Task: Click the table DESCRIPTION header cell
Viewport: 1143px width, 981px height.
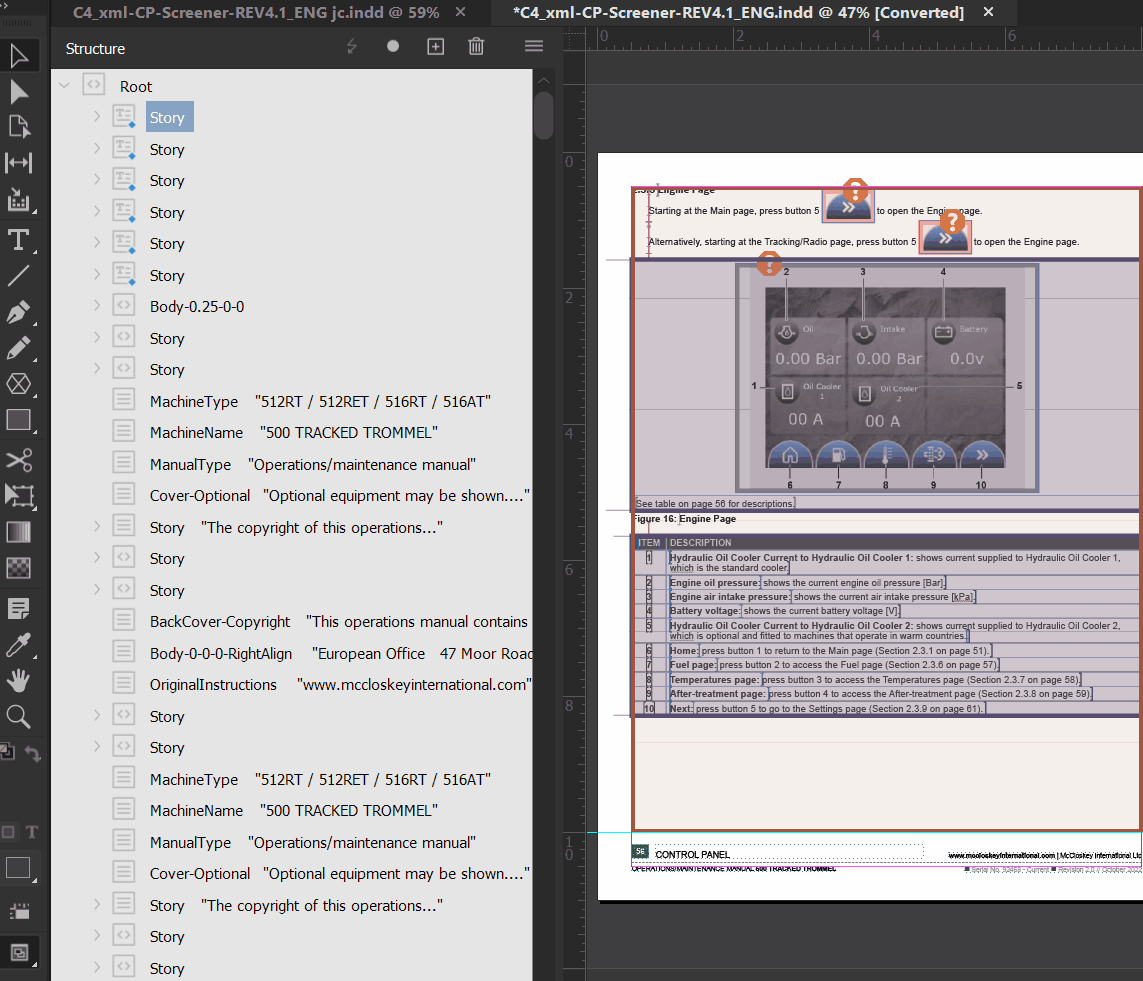Action: pos(700,543)
